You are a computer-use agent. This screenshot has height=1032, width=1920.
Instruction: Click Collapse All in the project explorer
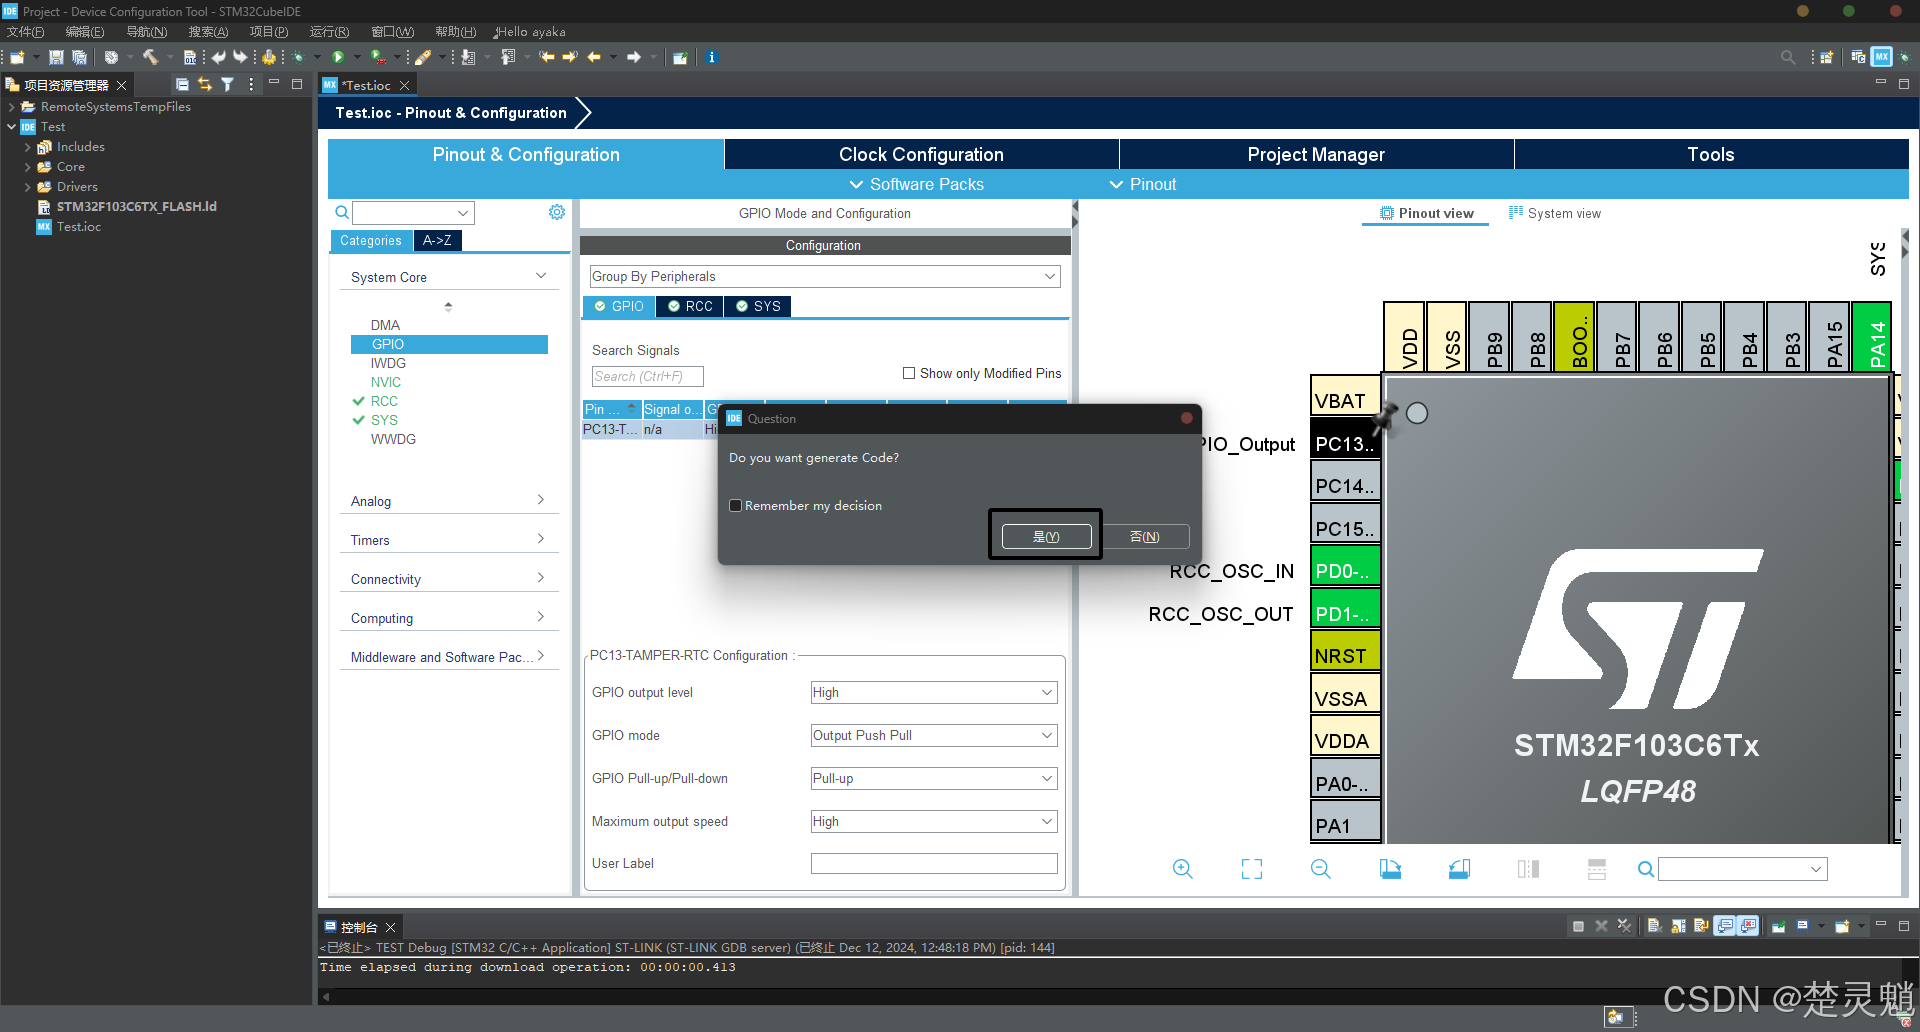click(182, 85)
